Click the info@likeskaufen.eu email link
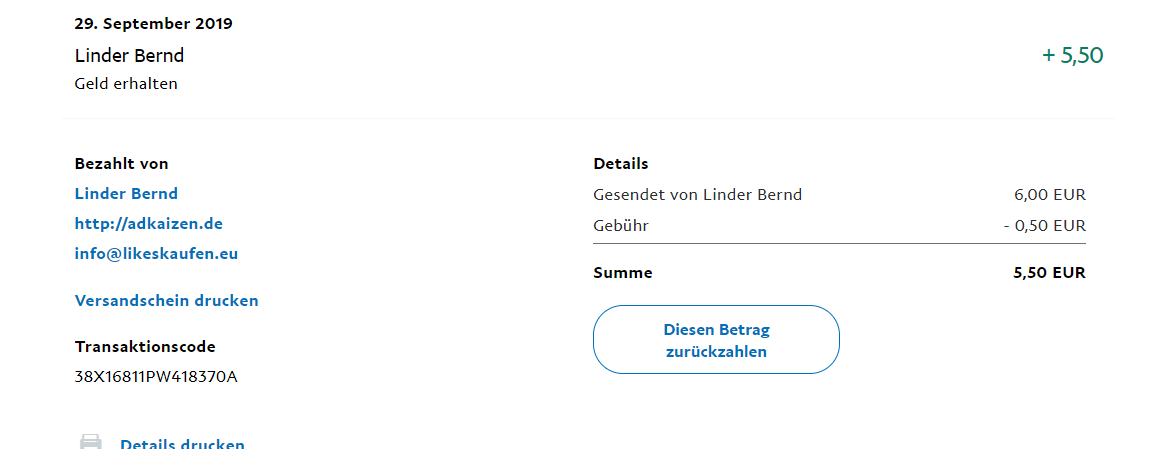This screenshot has height=449, width=1157. pyautogui.click(x=156, y=254)
